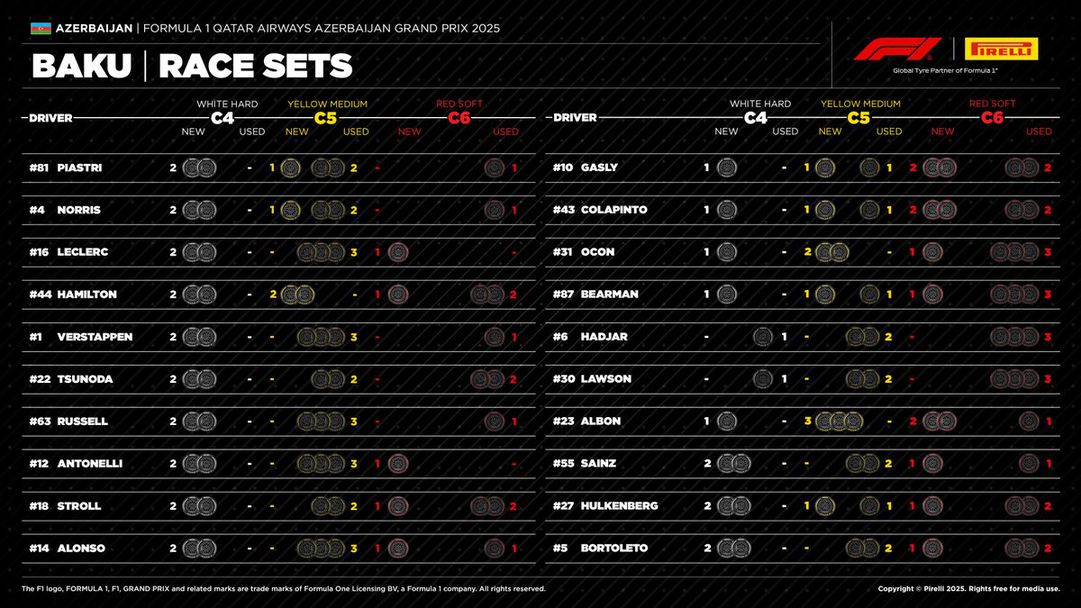
Task: Click Ocon's new white hard tyre
Action: pos(727,252)
